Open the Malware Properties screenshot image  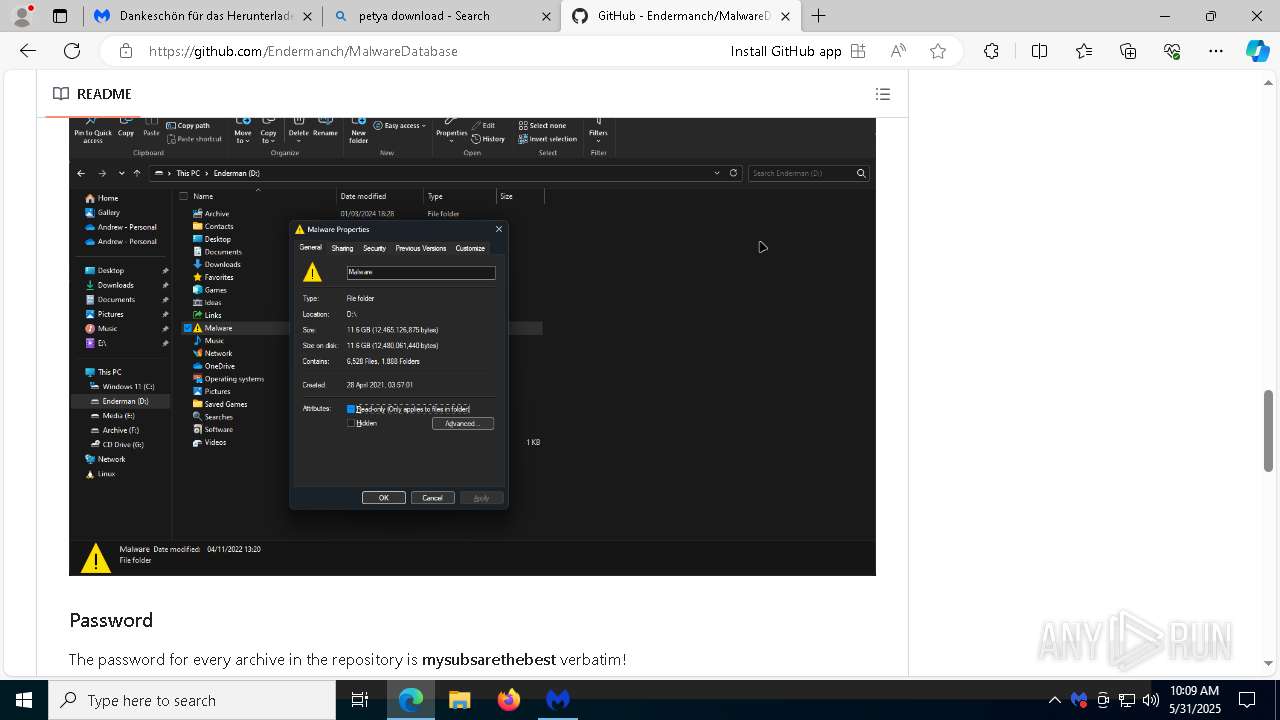[x=472, y=346]
